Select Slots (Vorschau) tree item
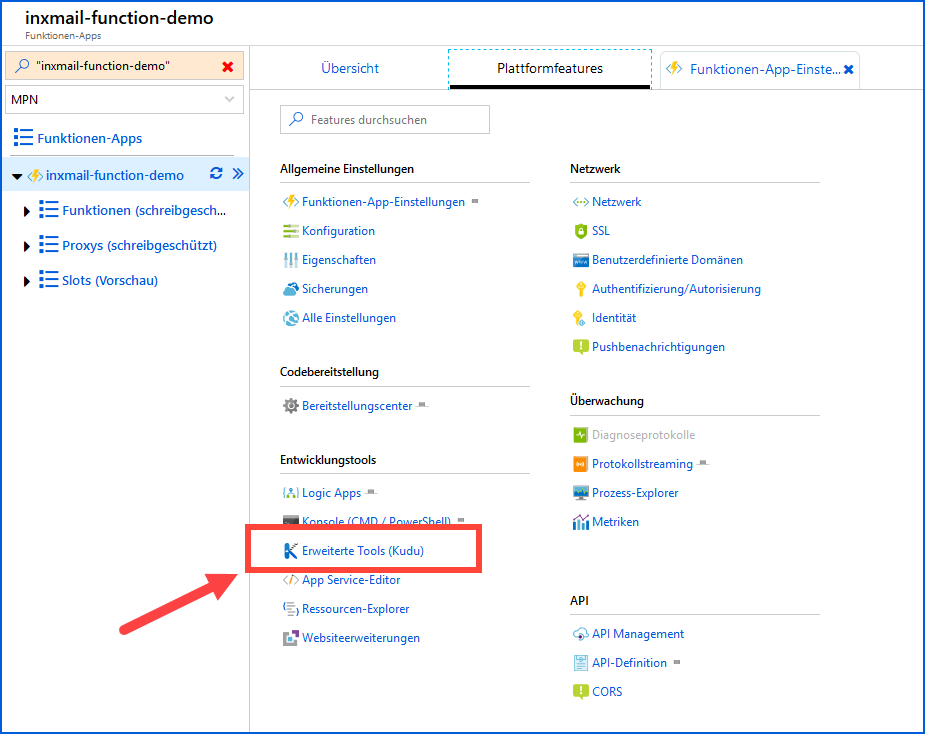This screenshot has height=734, width=925. click(110, 281)
